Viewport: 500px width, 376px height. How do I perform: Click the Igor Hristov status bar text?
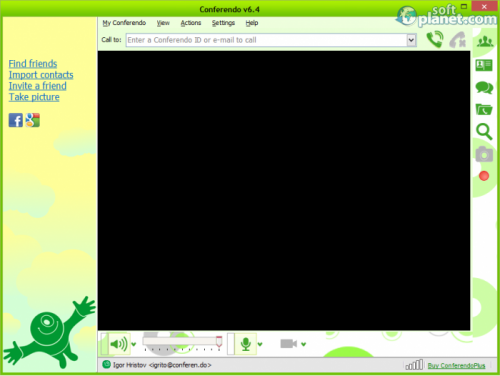(x=162, y=365)
